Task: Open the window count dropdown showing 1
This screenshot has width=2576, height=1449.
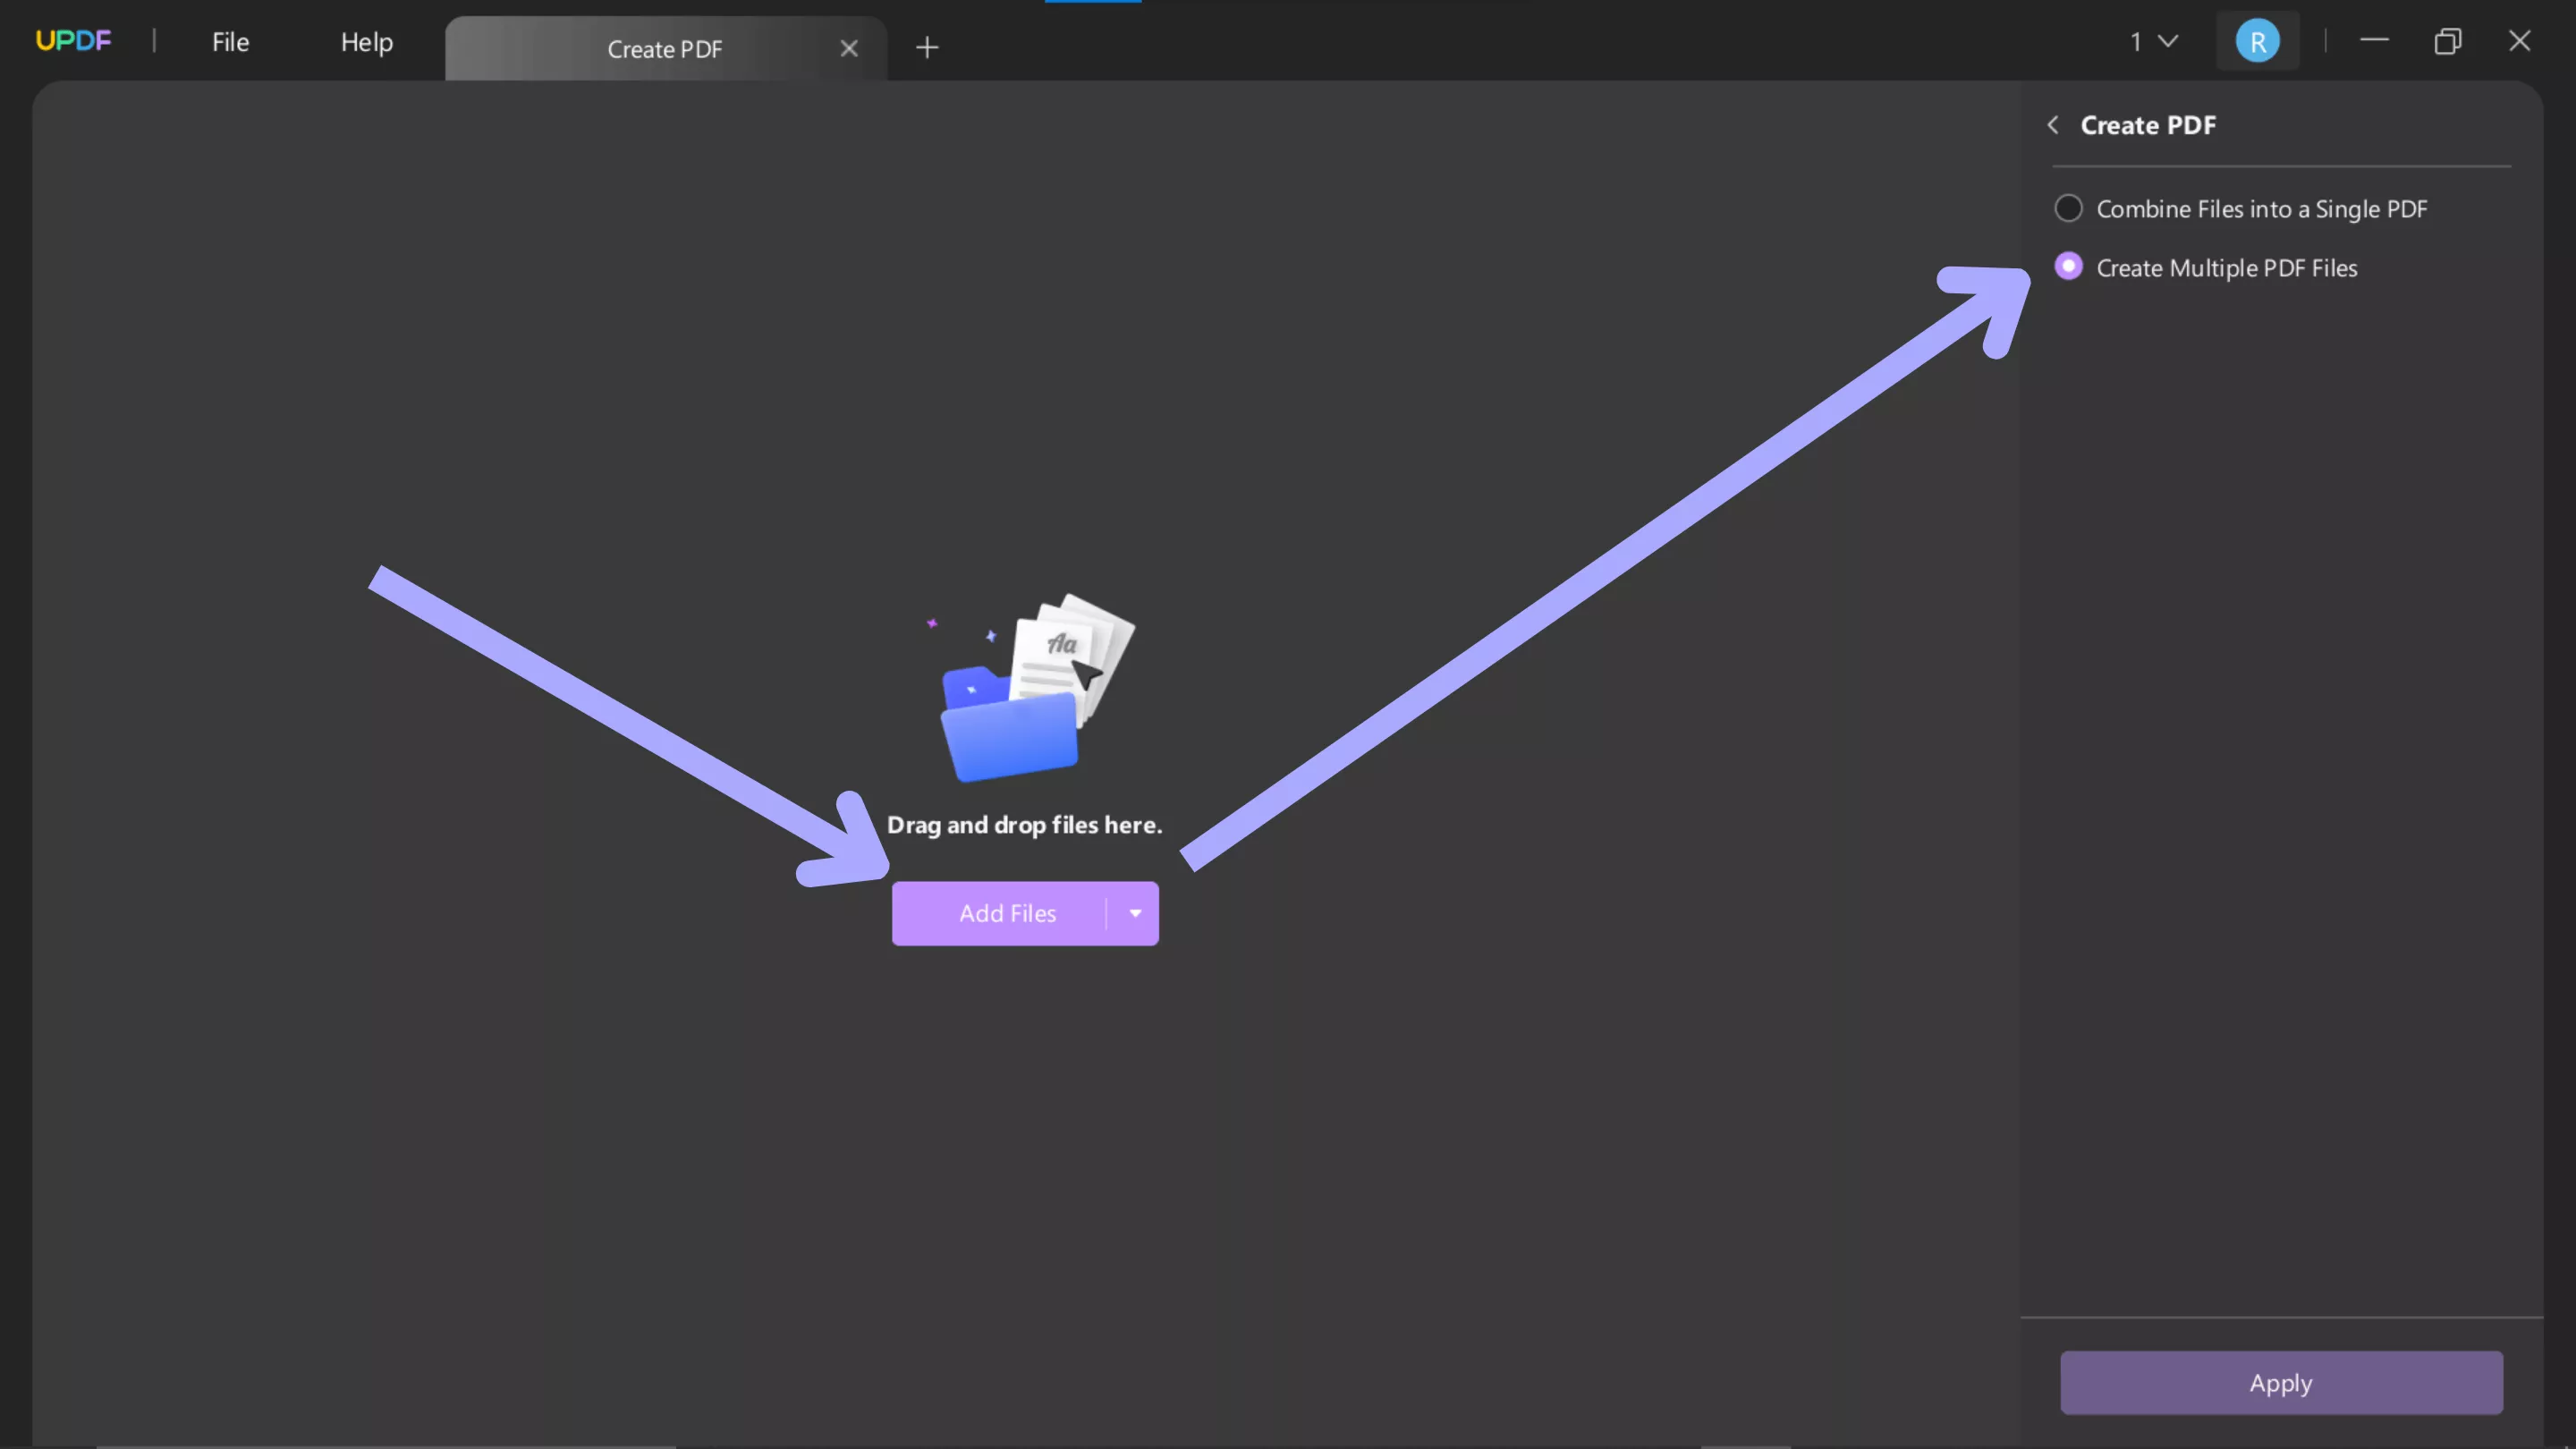Action: [2153, 42]
